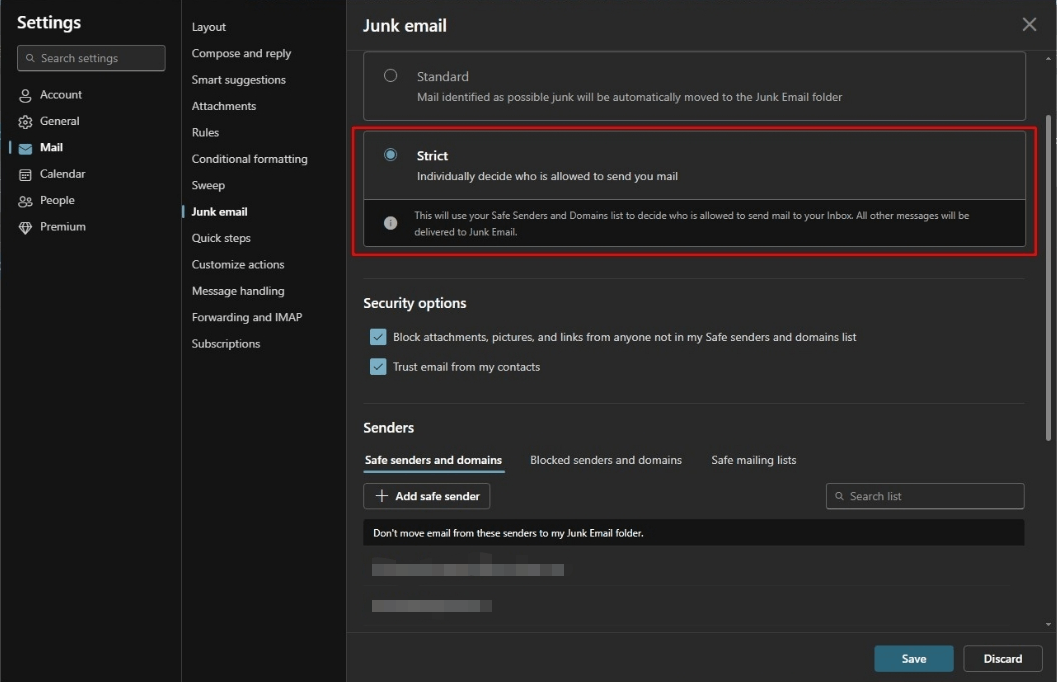The height and width of the screenshot is (682, 1057).
Task: Click the Calendar icon in sidebar
Action: coord(25,175)
